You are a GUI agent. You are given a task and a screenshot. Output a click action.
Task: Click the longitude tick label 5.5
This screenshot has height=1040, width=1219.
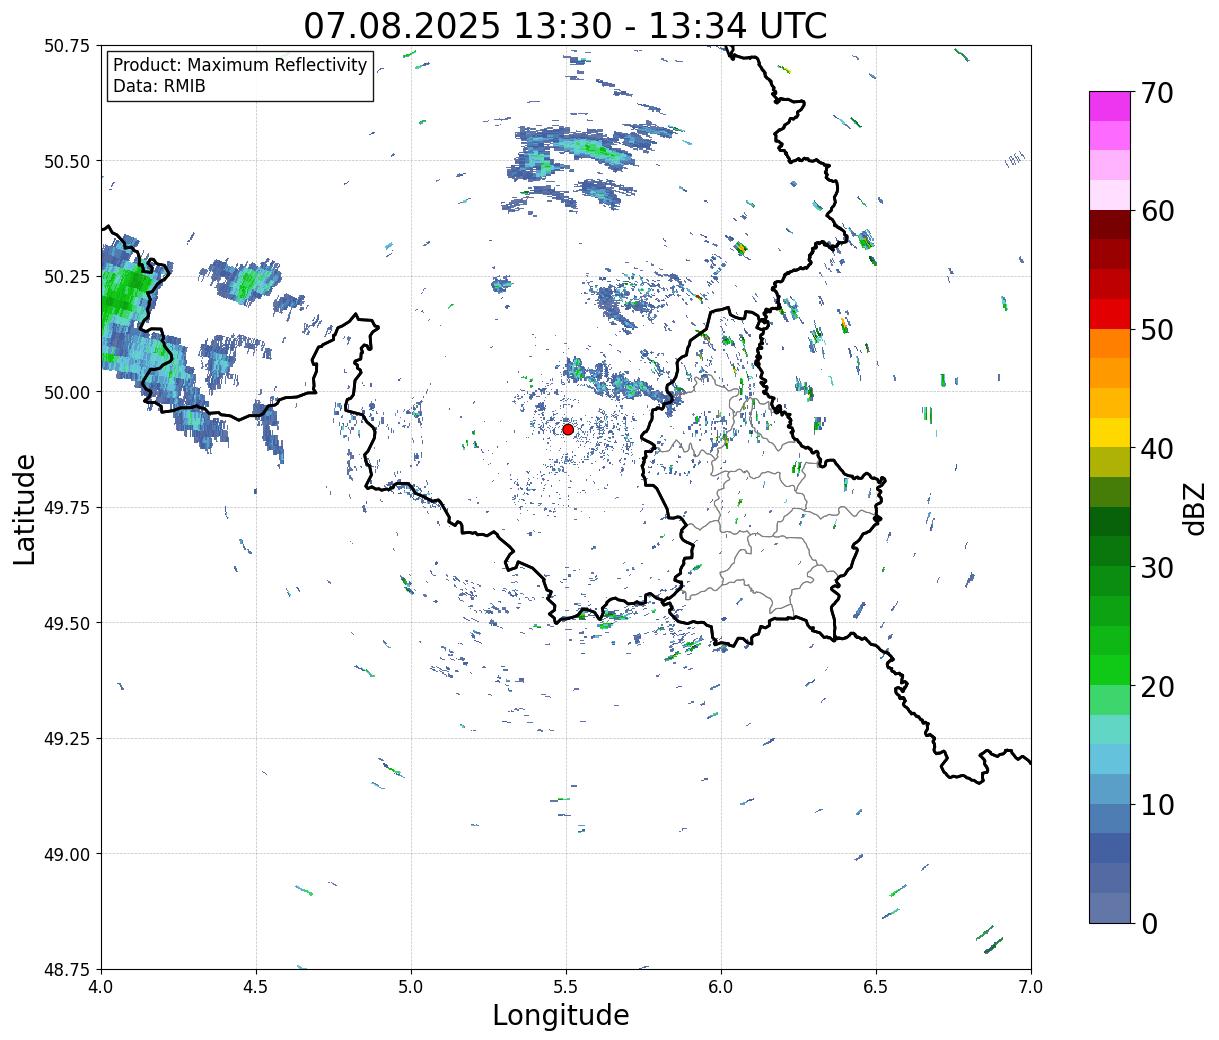tap(566, 987)
